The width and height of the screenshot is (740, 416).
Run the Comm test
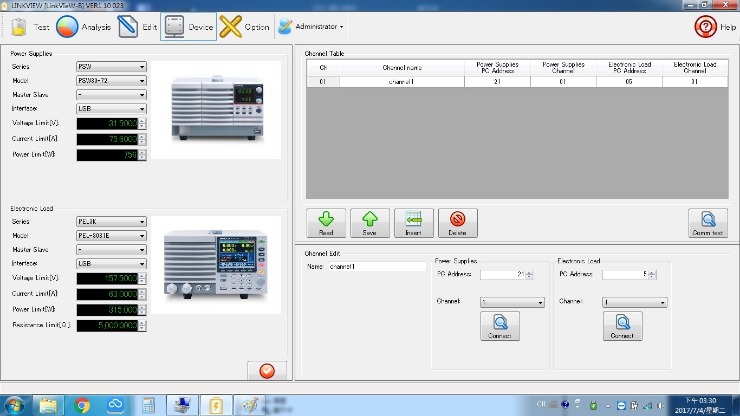[707, 222]
